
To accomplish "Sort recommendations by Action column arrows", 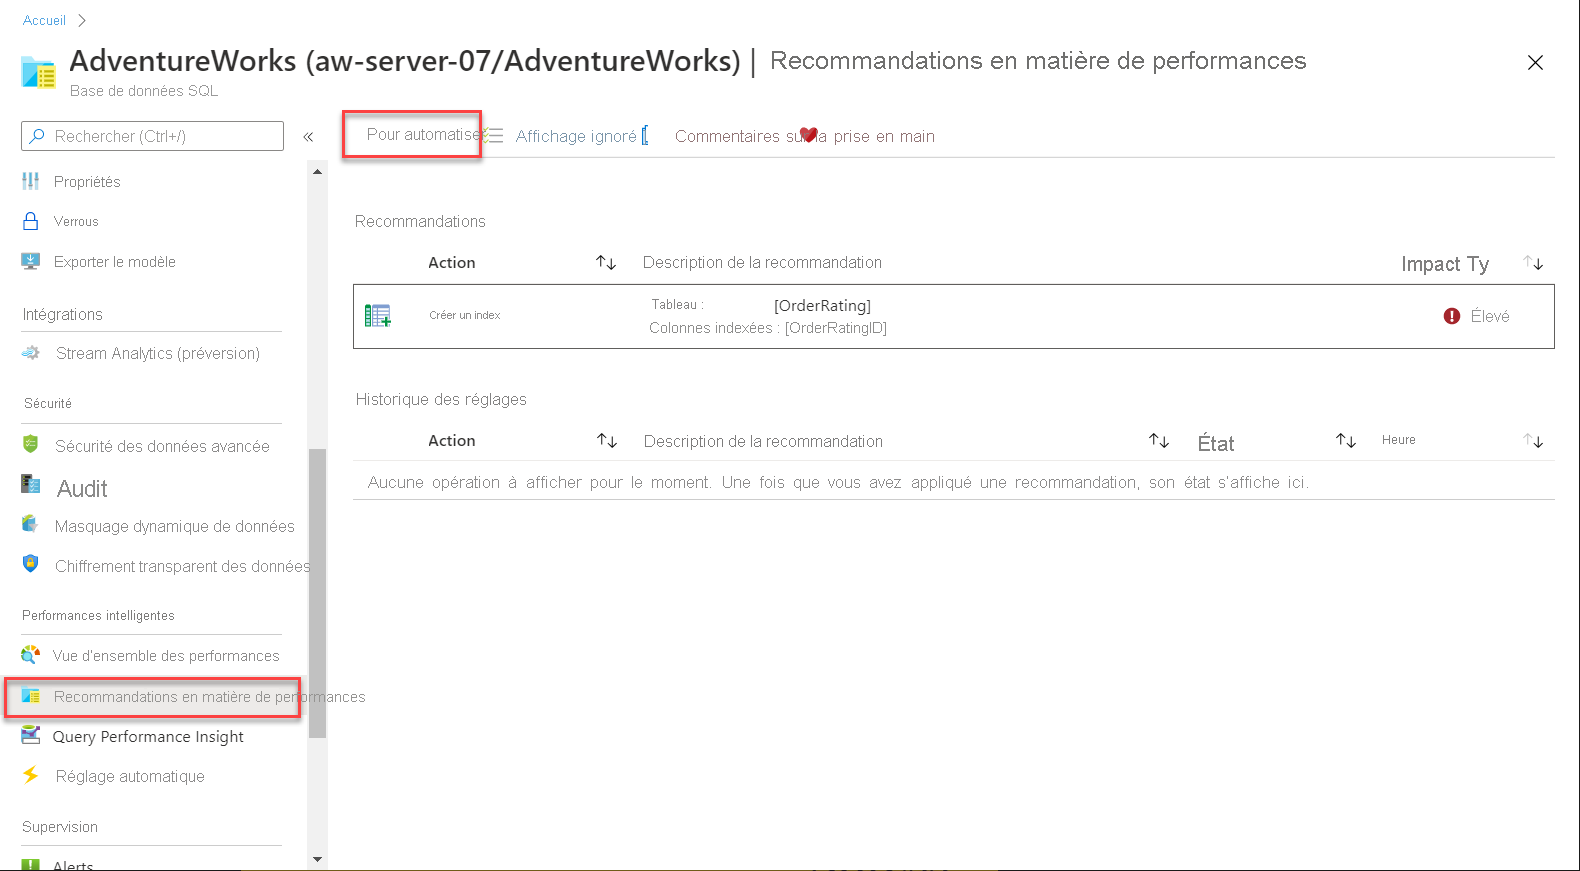I will [x=606, y=262].
